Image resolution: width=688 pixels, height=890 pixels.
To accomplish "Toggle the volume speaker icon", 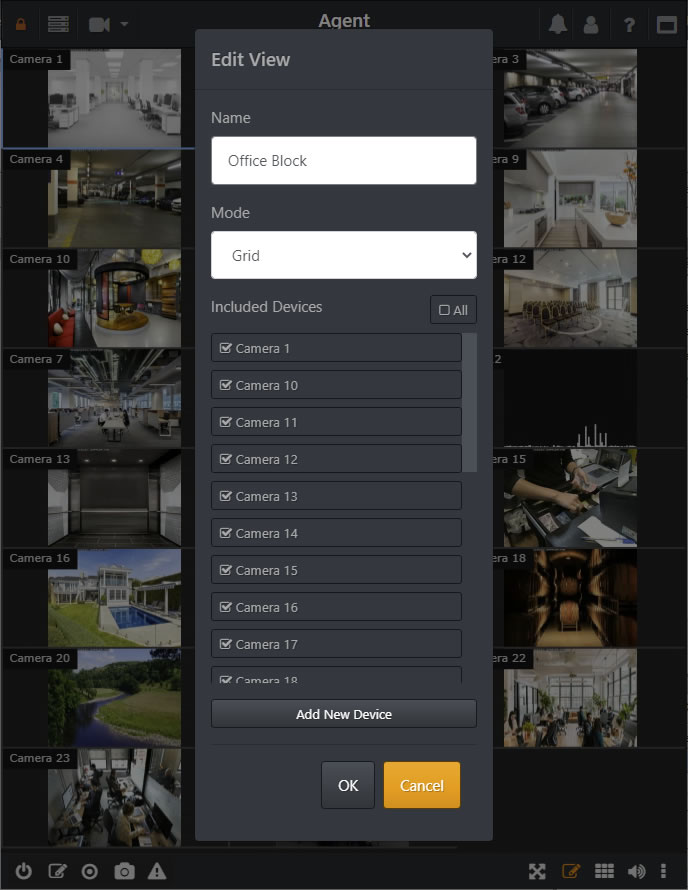I will click(636, 871).
